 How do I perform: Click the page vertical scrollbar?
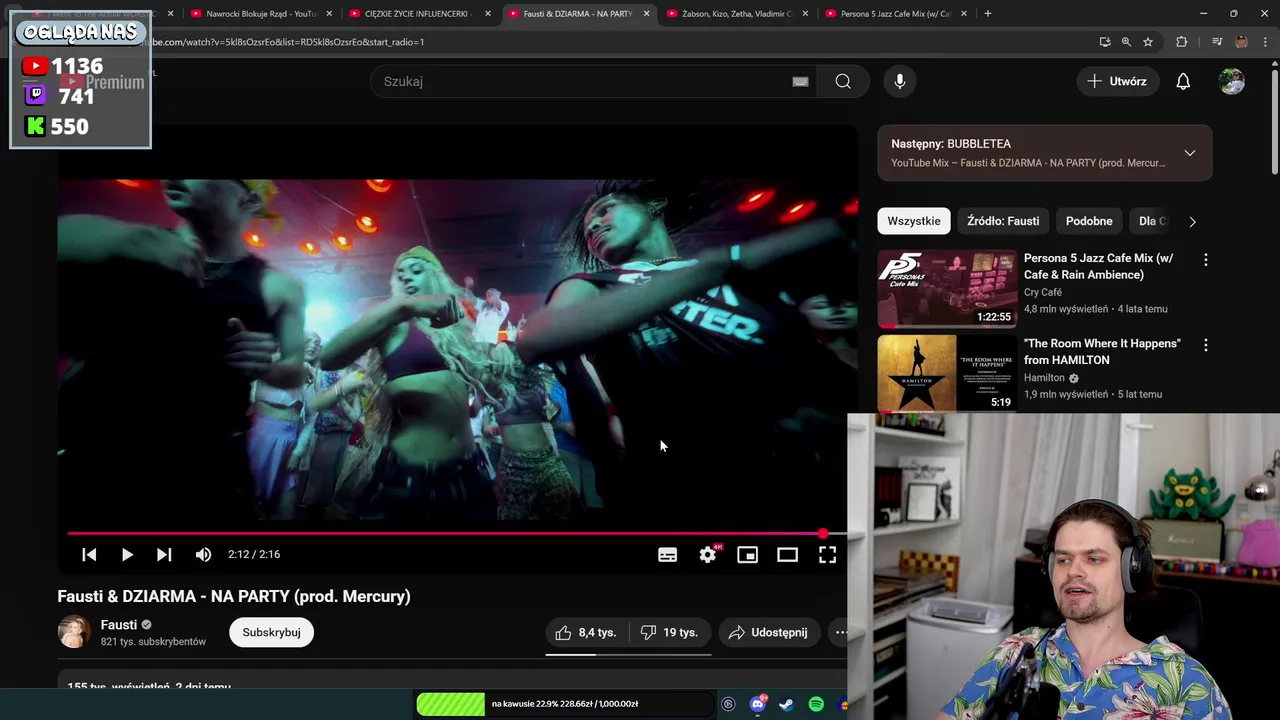click(x=1274, y=120)
